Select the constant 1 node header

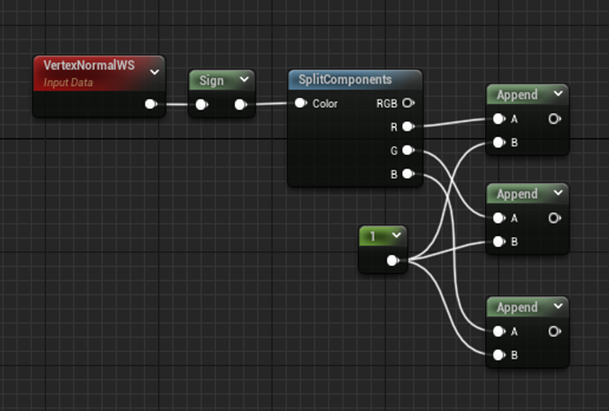(x=383, y=236)
